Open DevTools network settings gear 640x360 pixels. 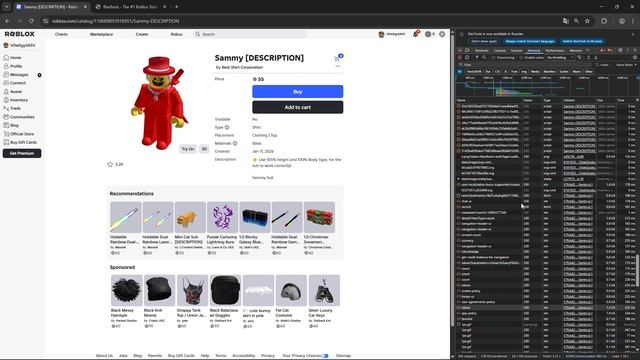635,58
